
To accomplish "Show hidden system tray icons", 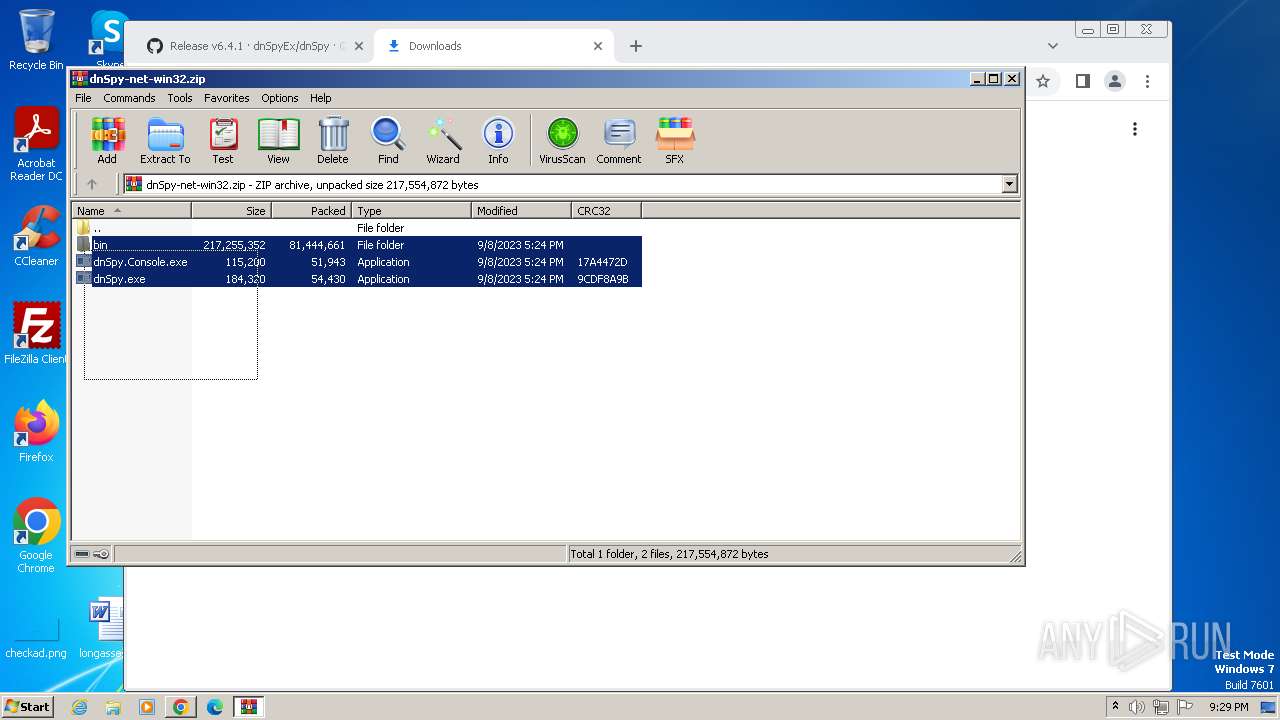I will 1116,707.
